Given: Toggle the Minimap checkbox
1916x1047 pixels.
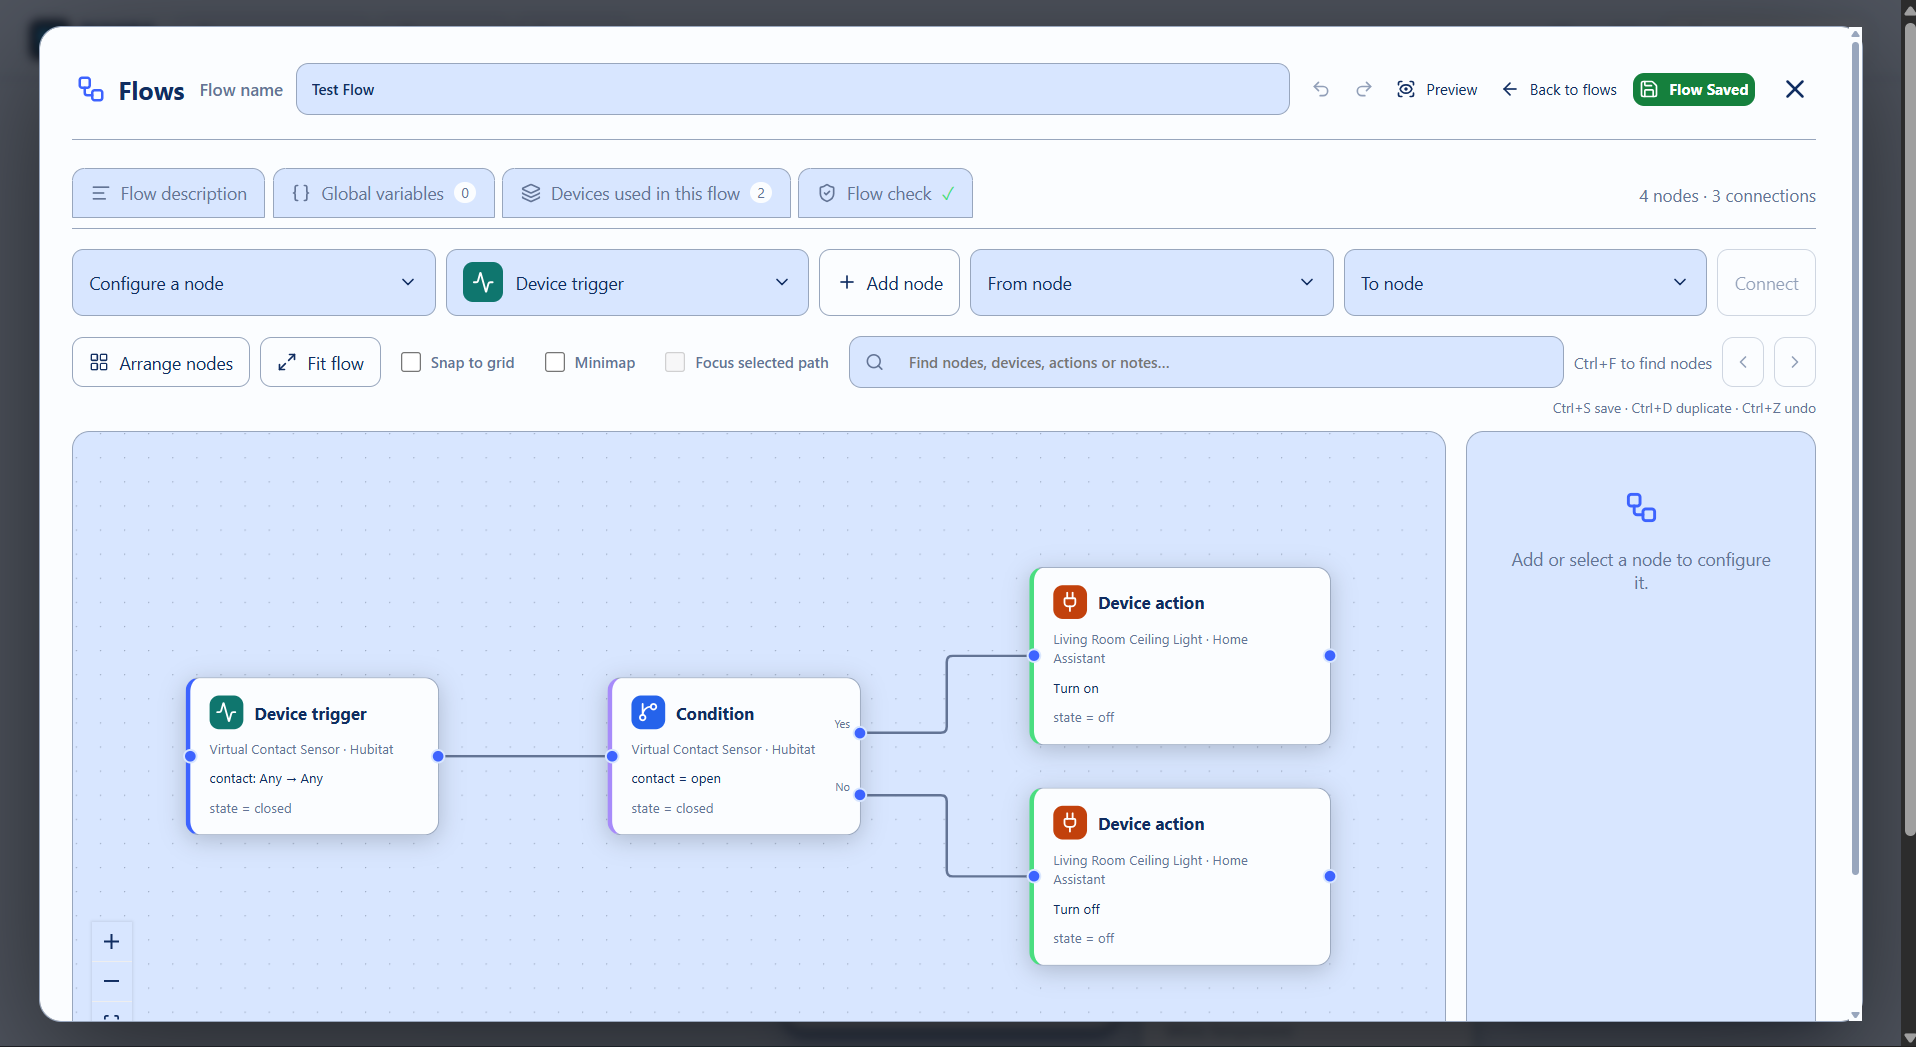Looking at the screenshot, I should pos(555,362).
